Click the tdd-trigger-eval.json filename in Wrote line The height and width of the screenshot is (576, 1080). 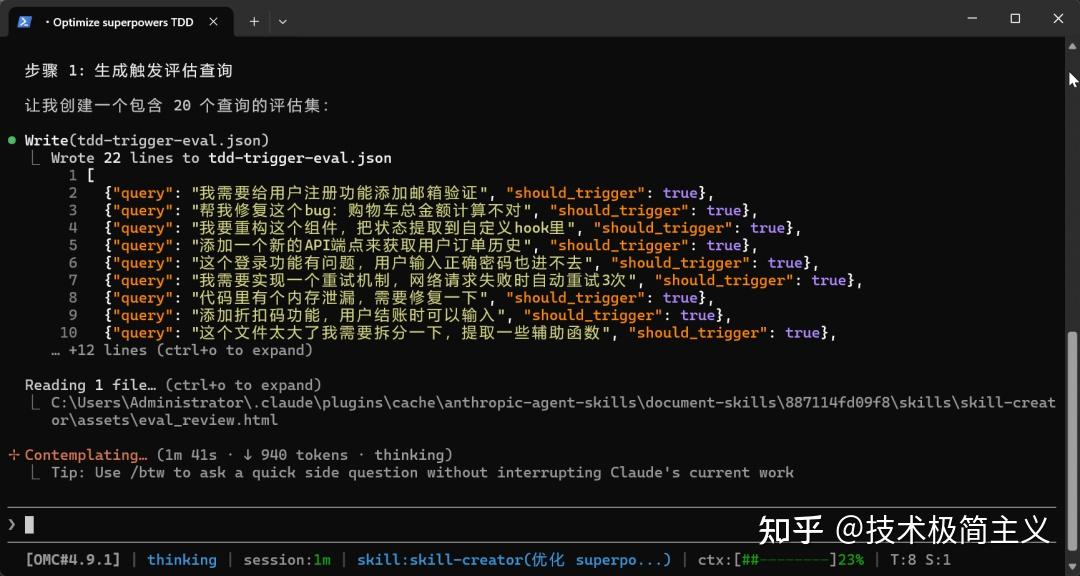[x=300, y=158]
